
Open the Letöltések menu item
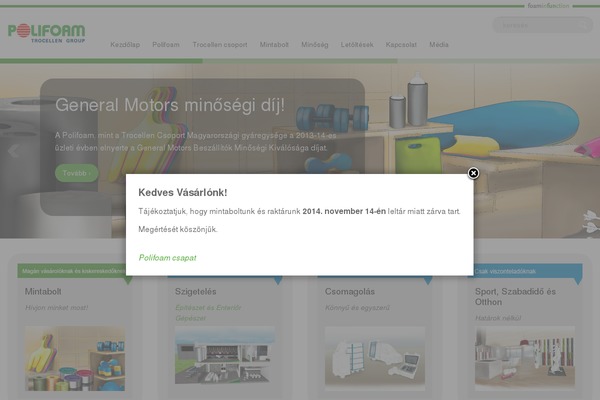point(357,45)
